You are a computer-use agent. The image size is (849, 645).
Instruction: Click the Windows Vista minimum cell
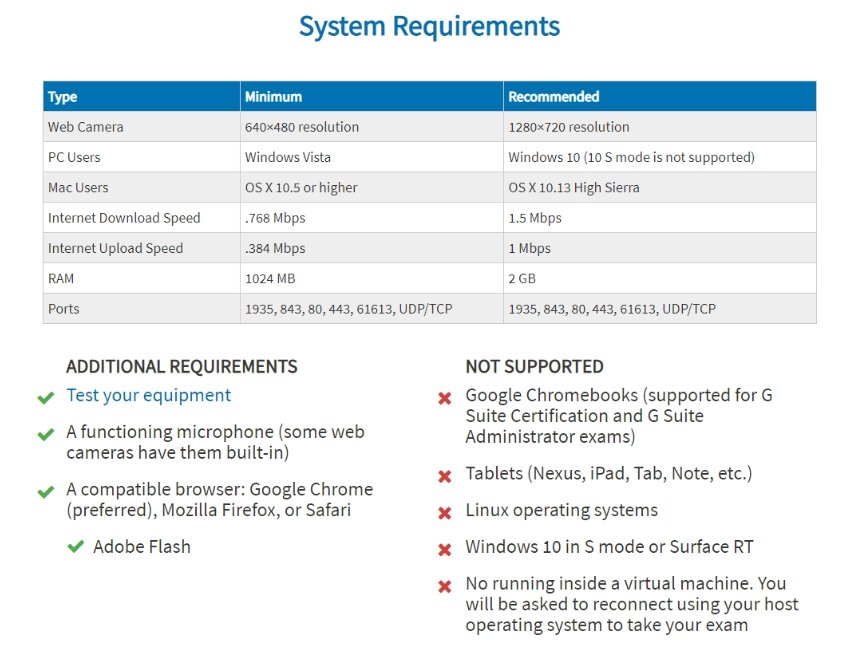[288, 157]
